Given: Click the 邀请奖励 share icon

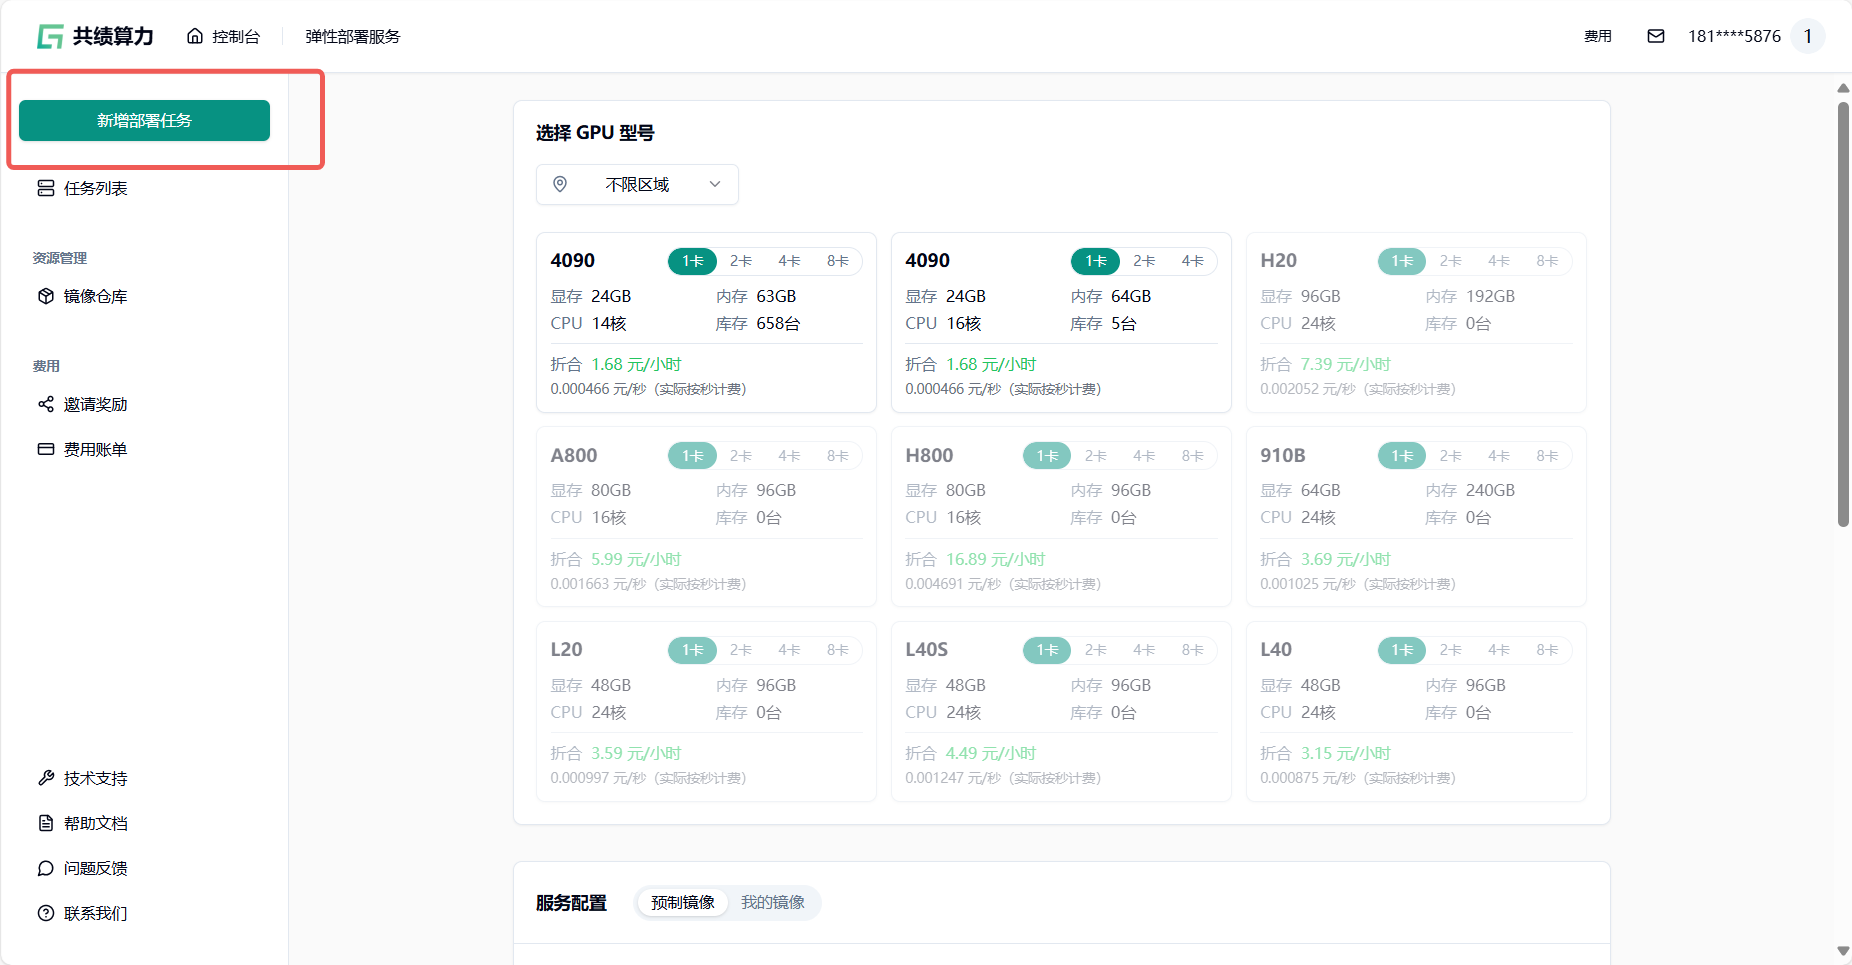Looking at the screenshot, I should (x=46, y=404).
